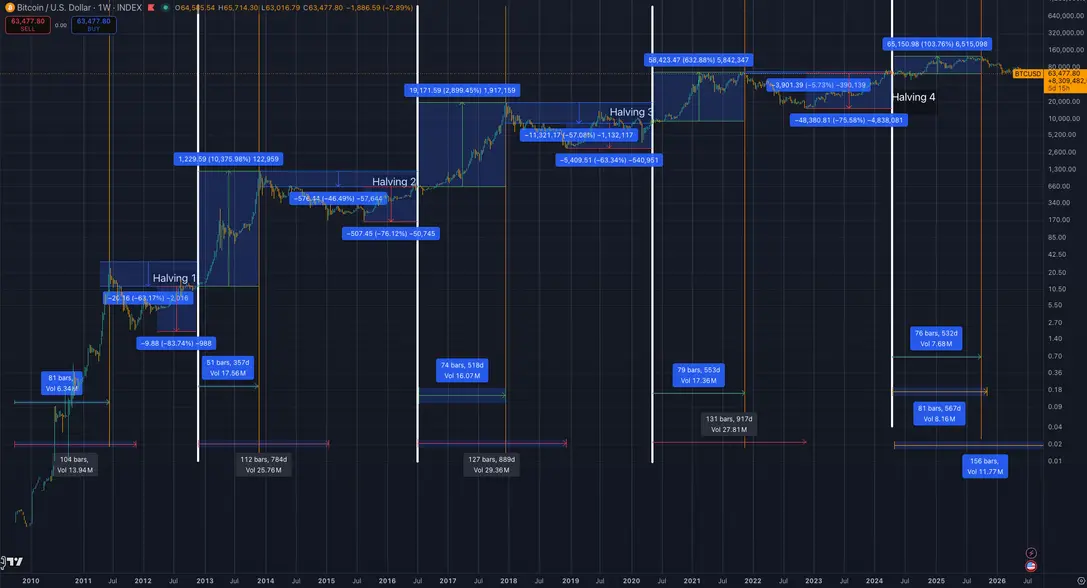The width and height of the screenshot is (1087, 588).
Task: Click the orange Bitcoin symbol logo
Action: tap(10, 8)
